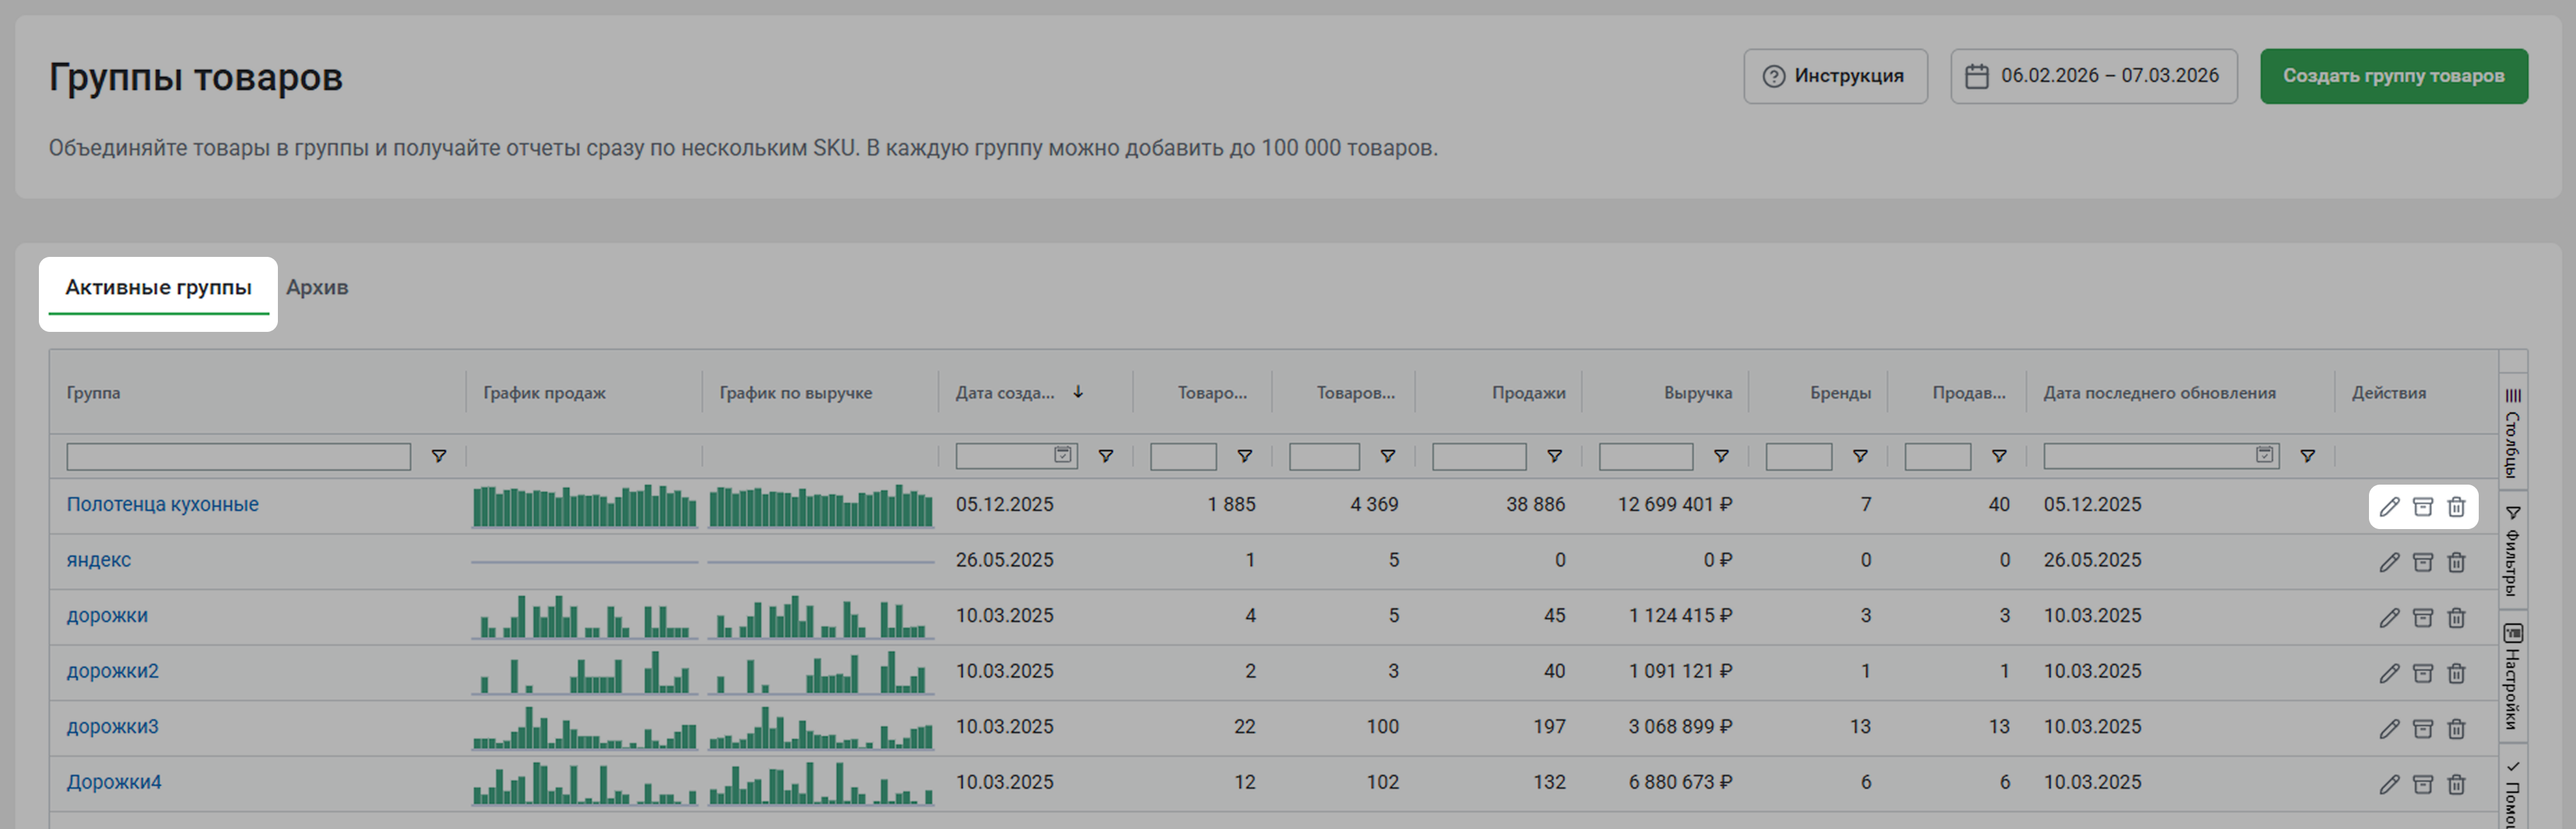Click filter funnel in Выручка column

pyautogui.click(x=1721, y=456)
